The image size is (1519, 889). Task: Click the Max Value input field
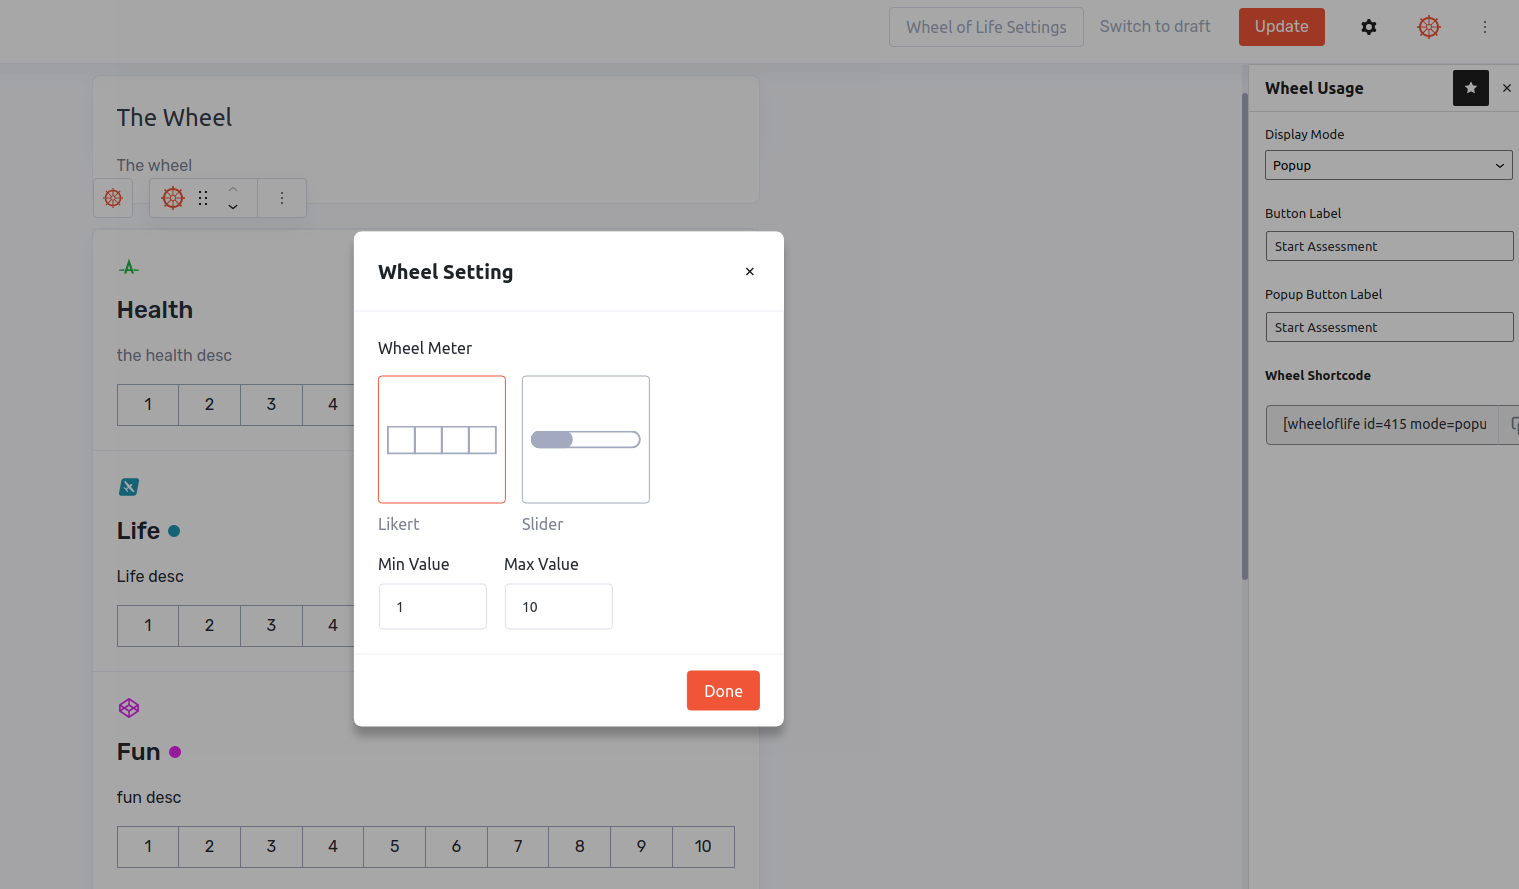(x=558, y=607)
